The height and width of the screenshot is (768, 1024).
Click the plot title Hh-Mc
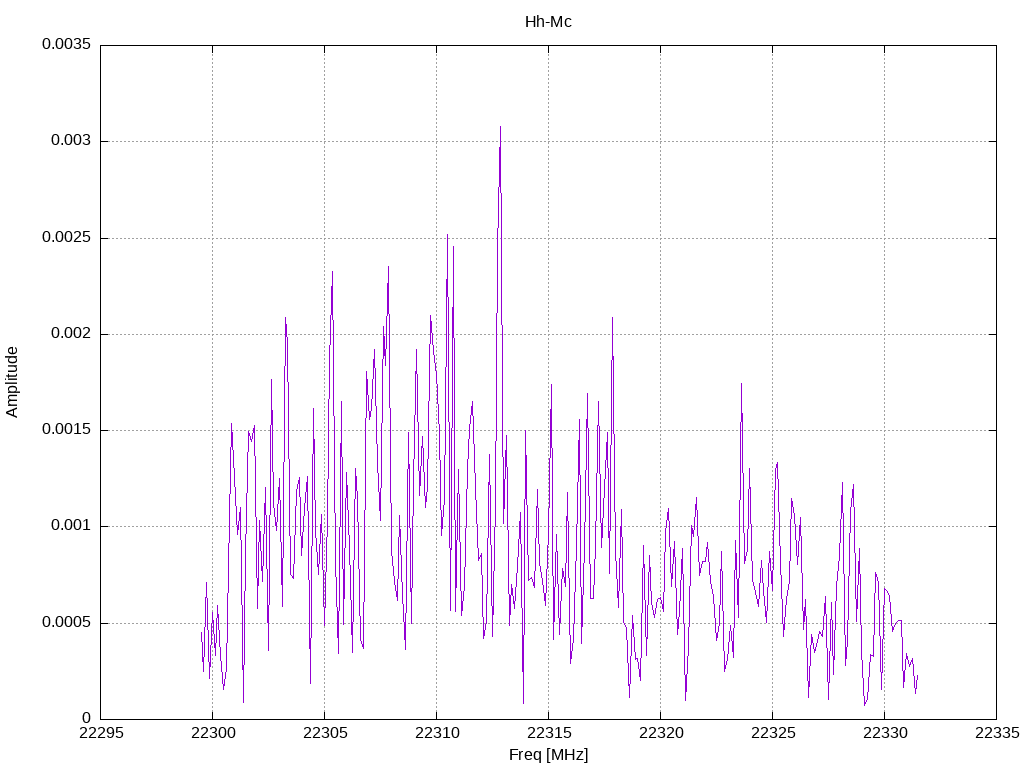[x=548, y=22]
